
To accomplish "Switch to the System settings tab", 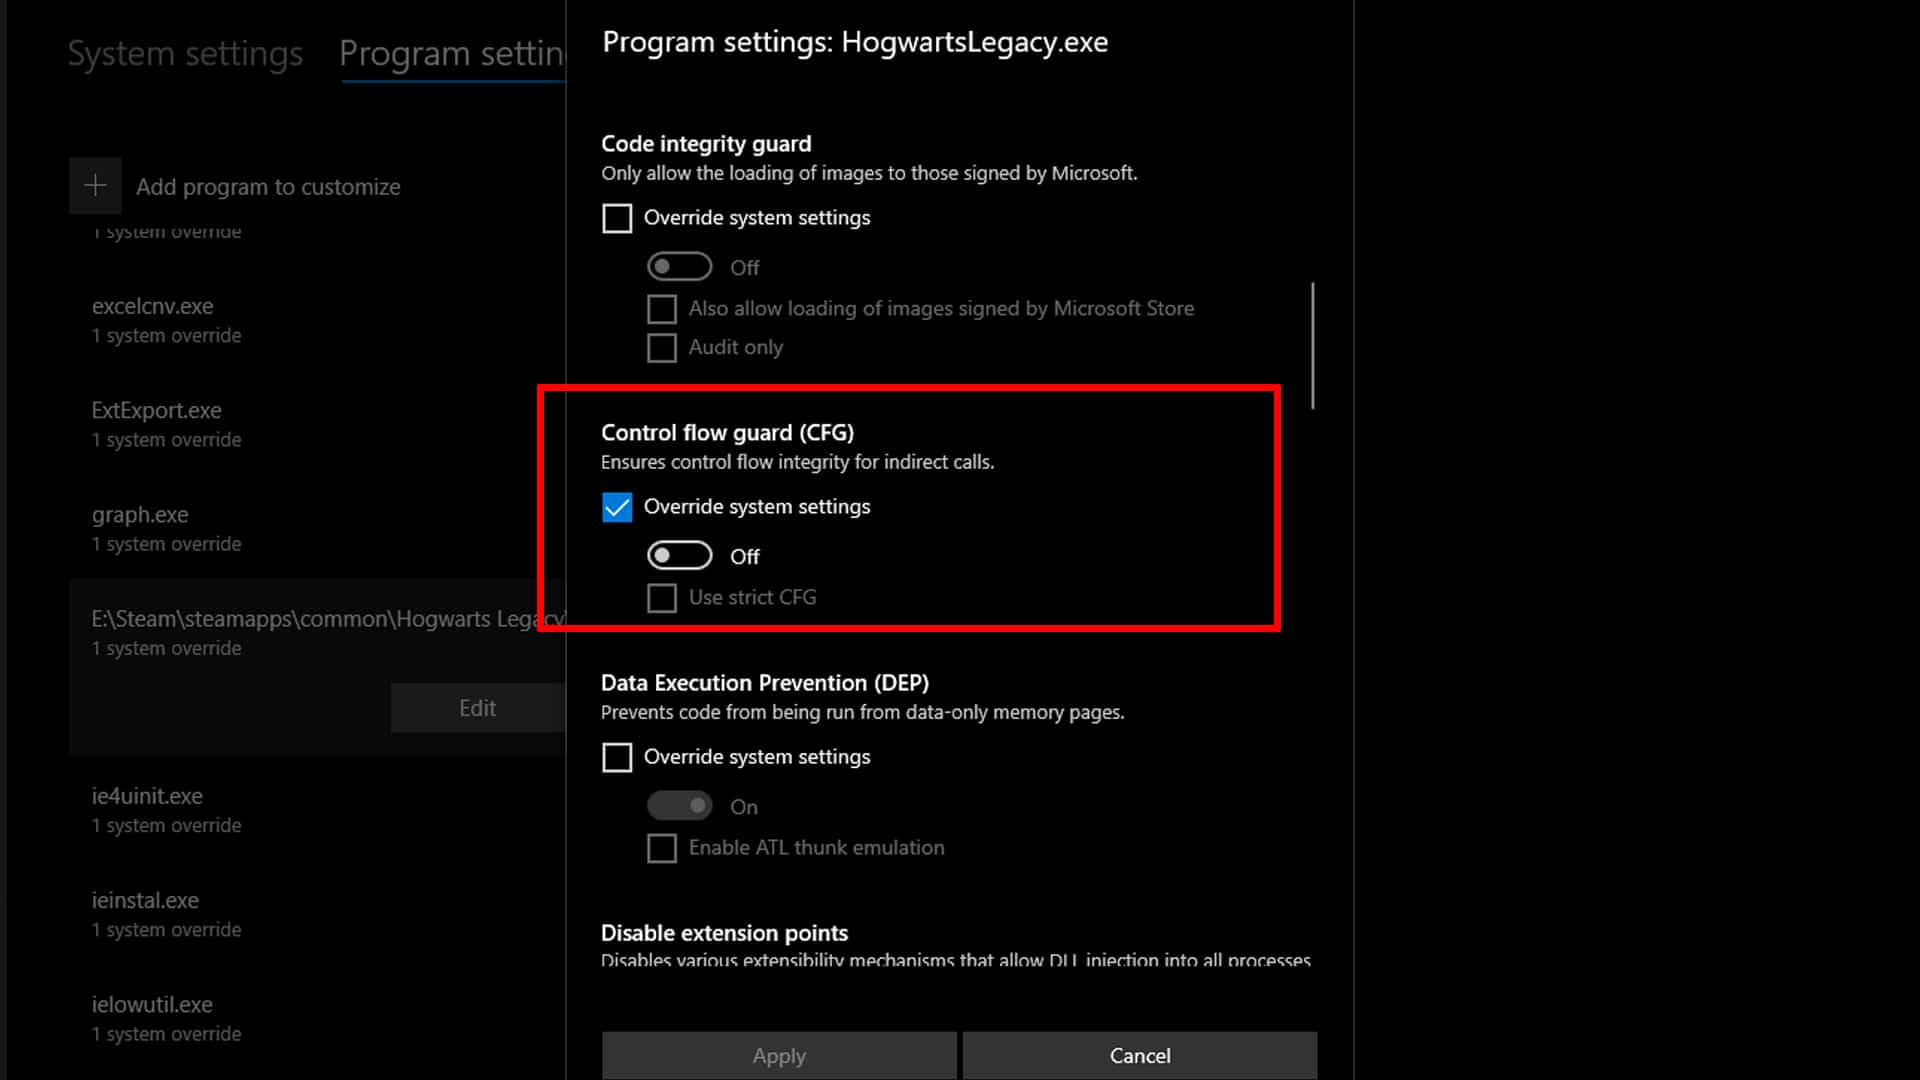I will (185, 54).
